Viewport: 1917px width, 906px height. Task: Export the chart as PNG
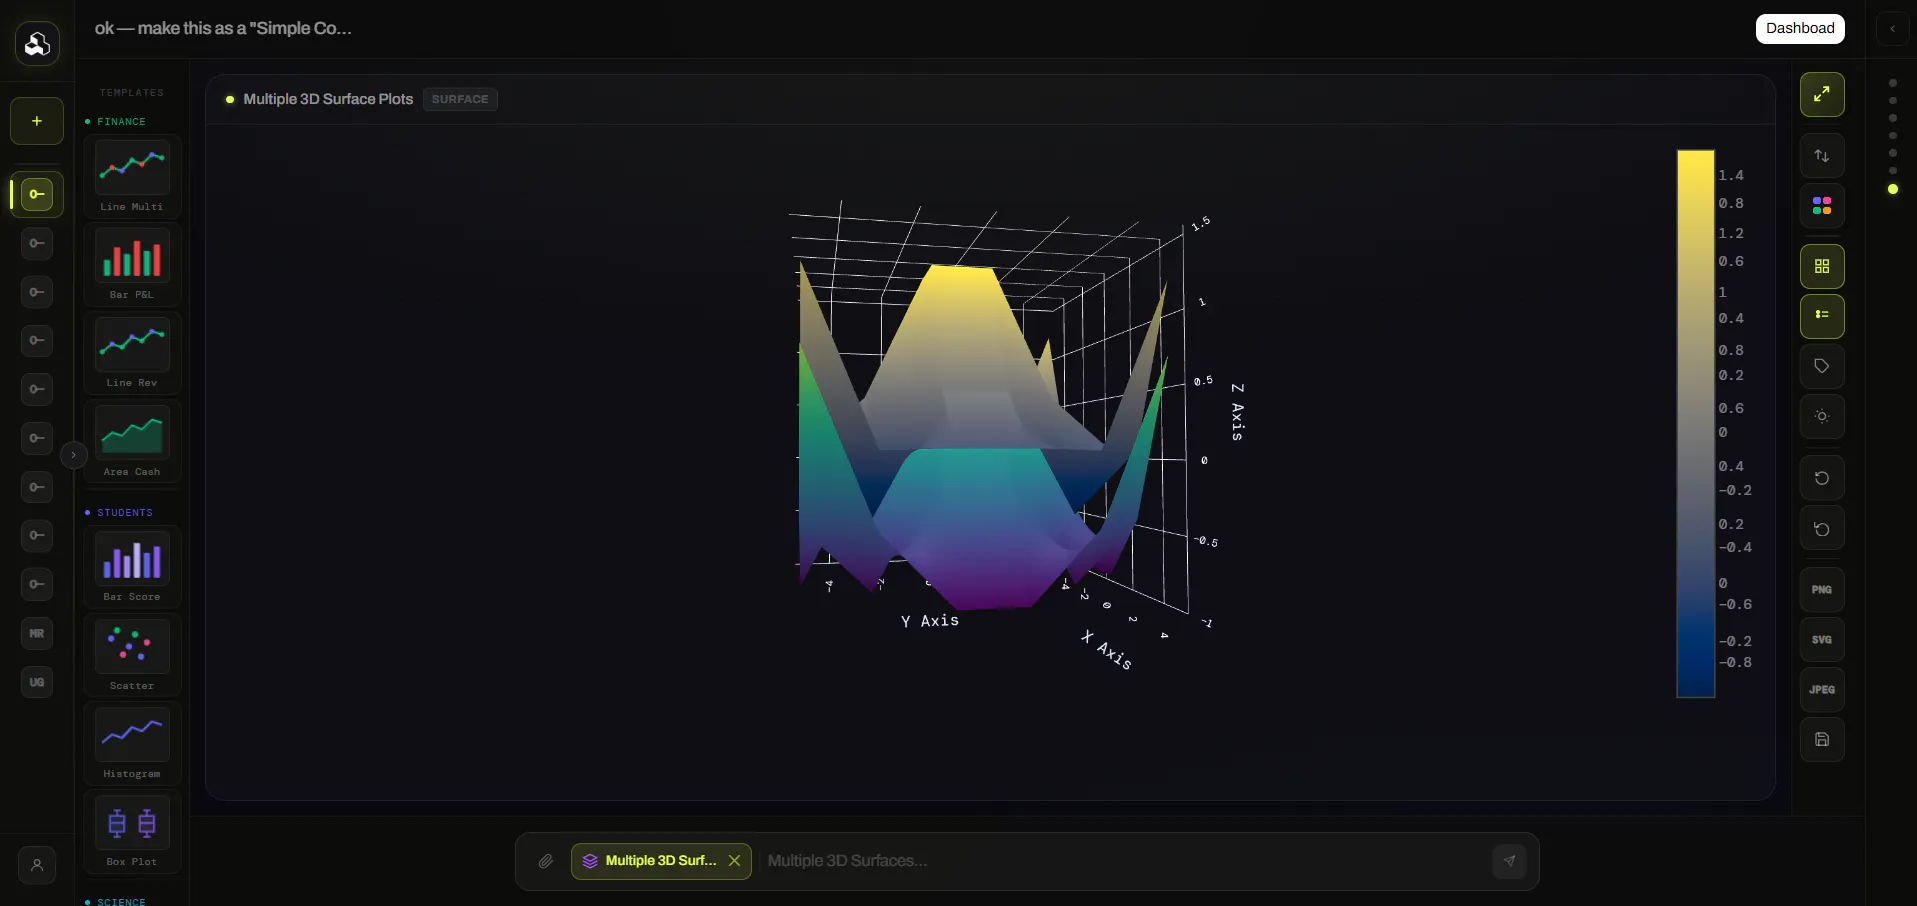click(1822, 590)
